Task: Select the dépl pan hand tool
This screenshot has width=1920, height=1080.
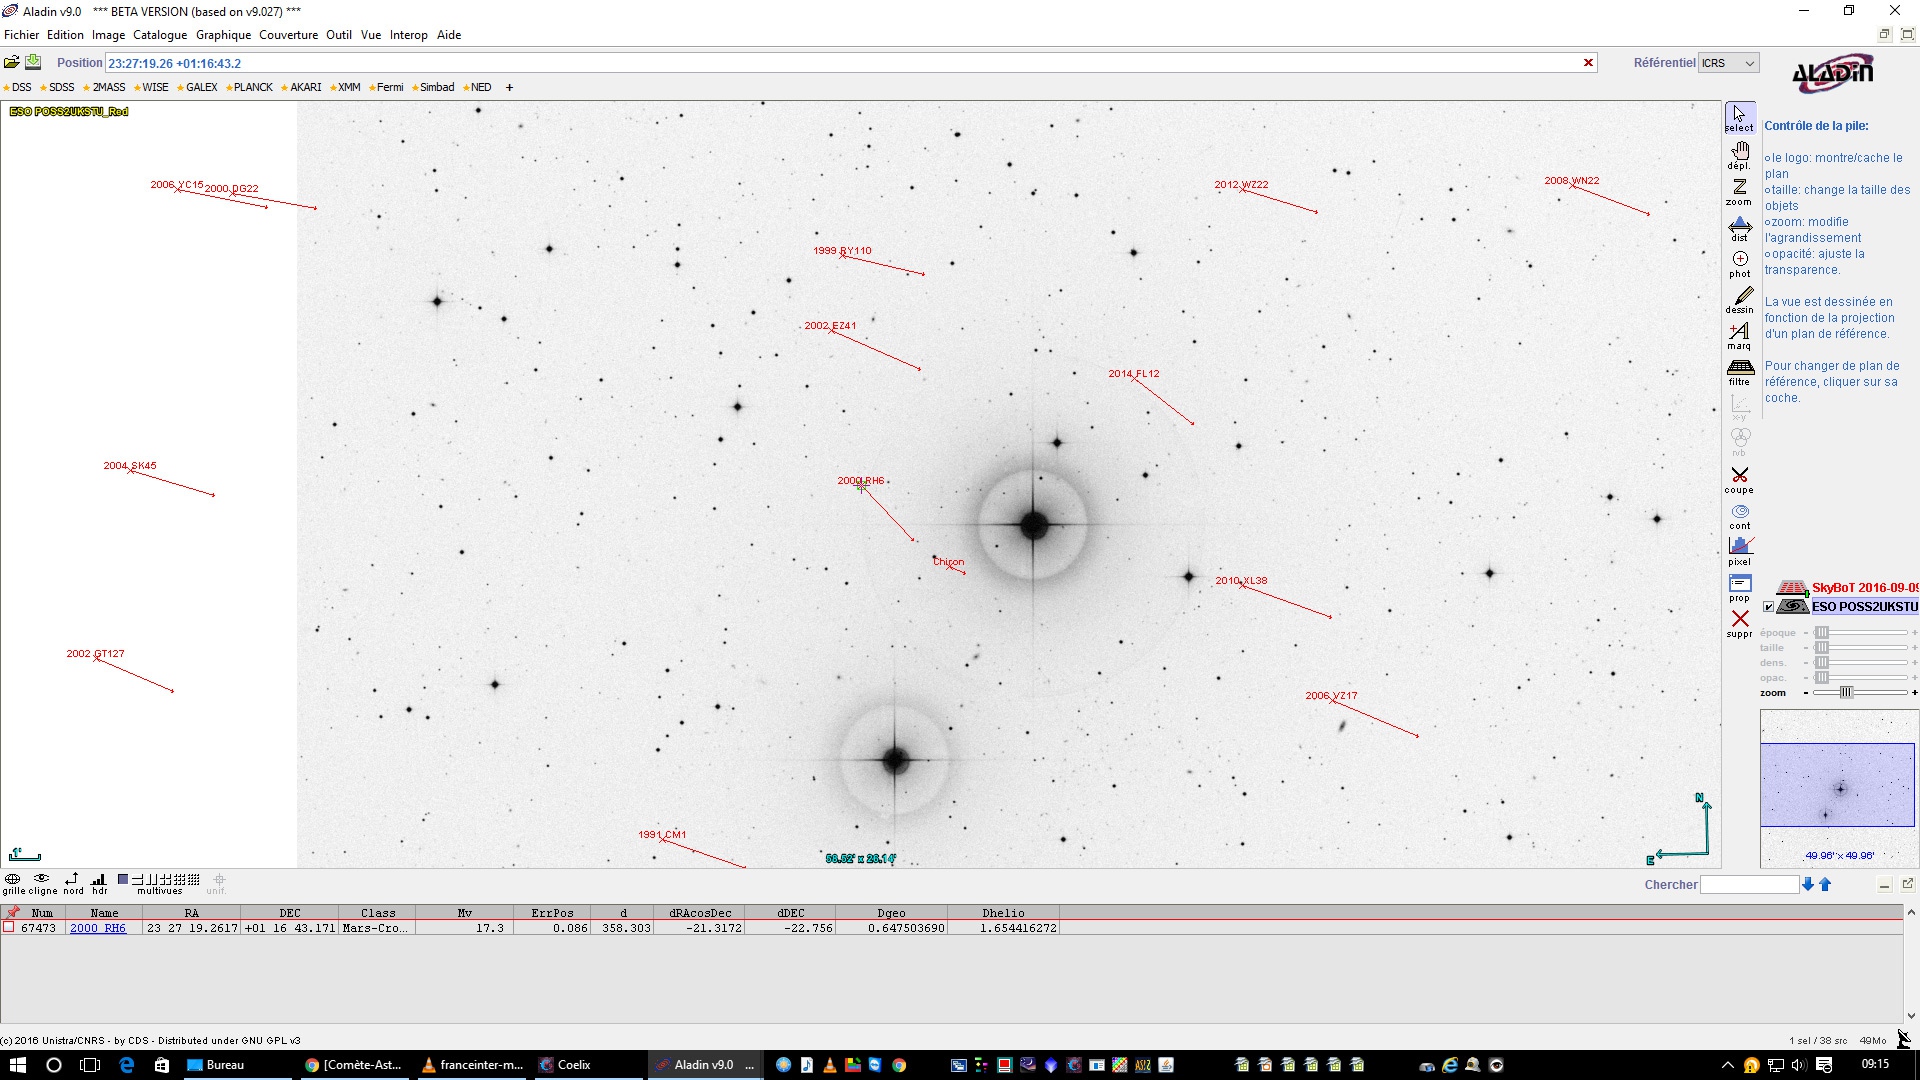Action: [1739, 155]
